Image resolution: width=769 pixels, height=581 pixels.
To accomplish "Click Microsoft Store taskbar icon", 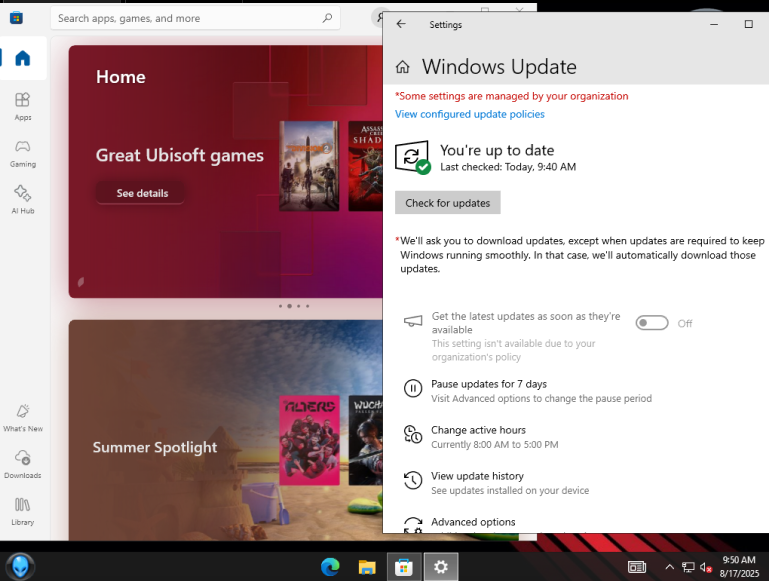I will 404,567.
